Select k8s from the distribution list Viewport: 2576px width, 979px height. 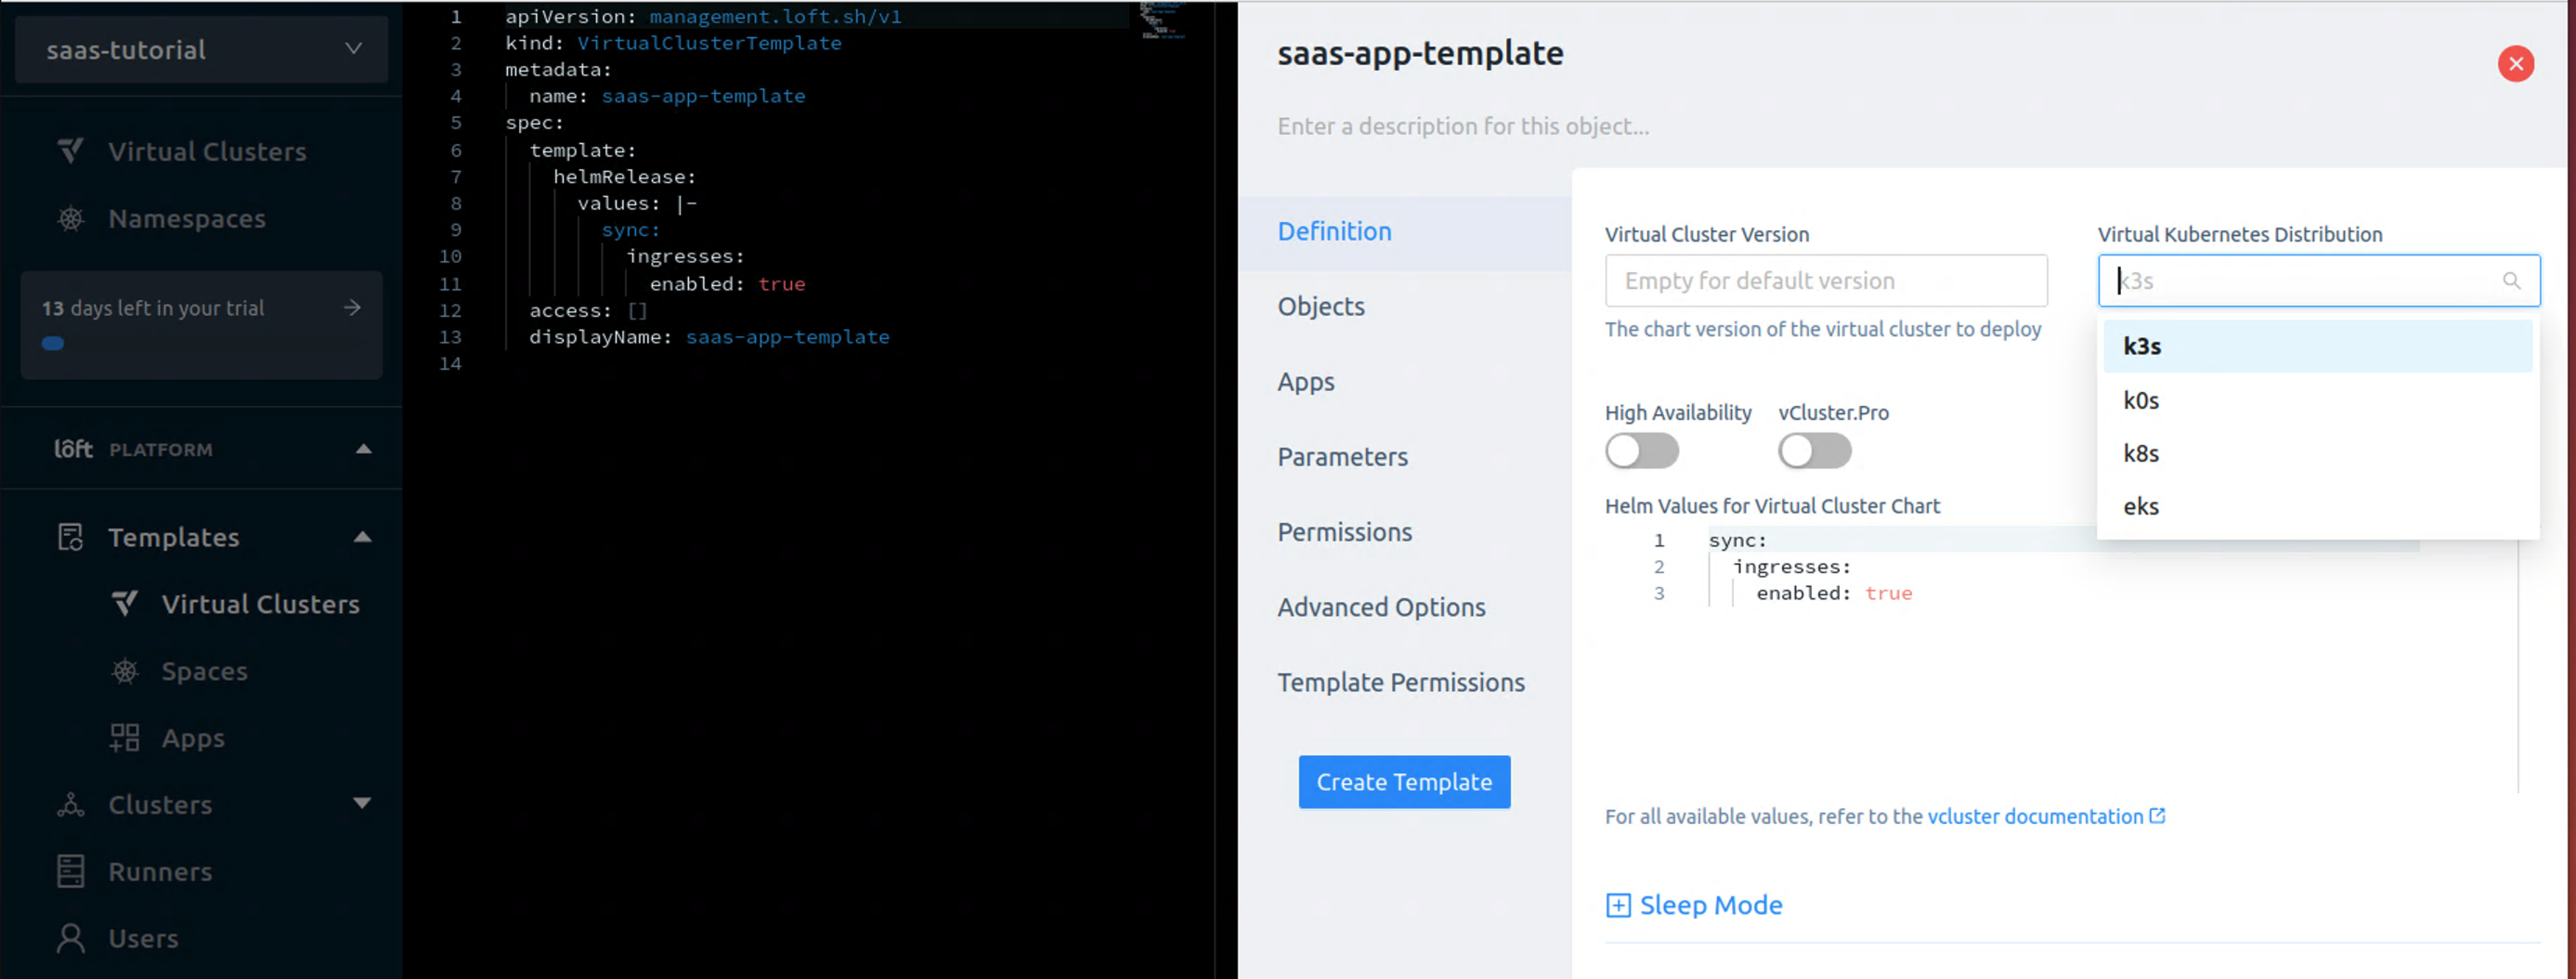pos(2140,453)
